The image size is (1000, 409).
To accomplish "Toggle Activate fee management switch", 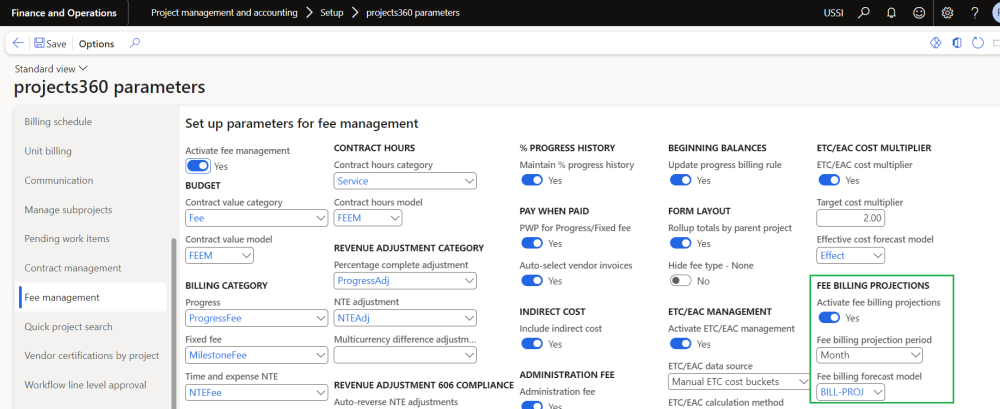I will 197,166.
